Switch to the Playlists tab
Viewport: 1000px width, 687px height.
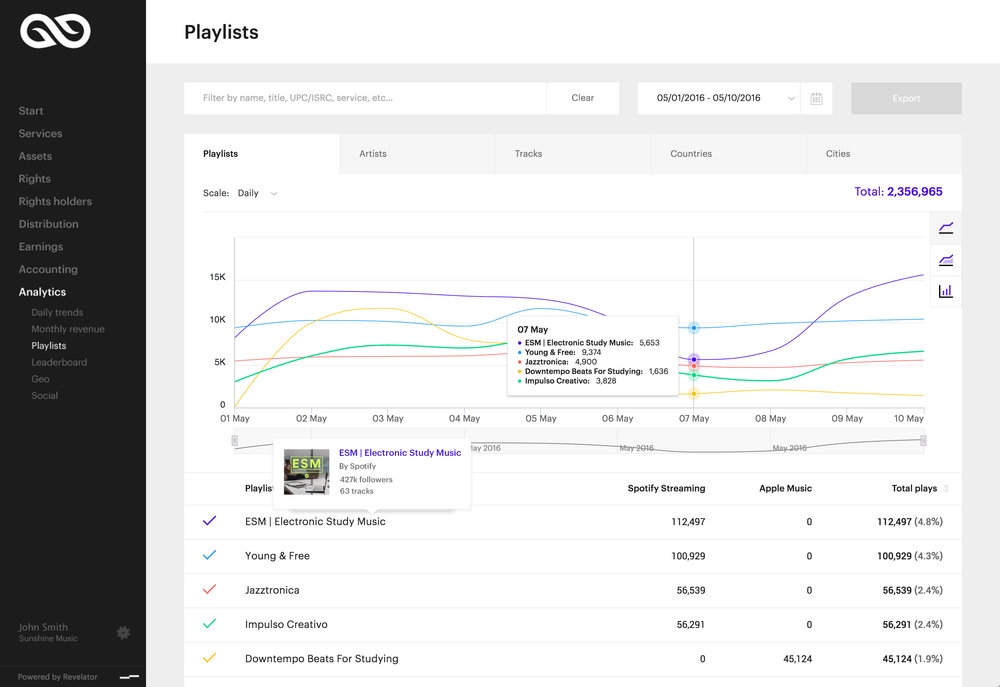coord(261,154)
